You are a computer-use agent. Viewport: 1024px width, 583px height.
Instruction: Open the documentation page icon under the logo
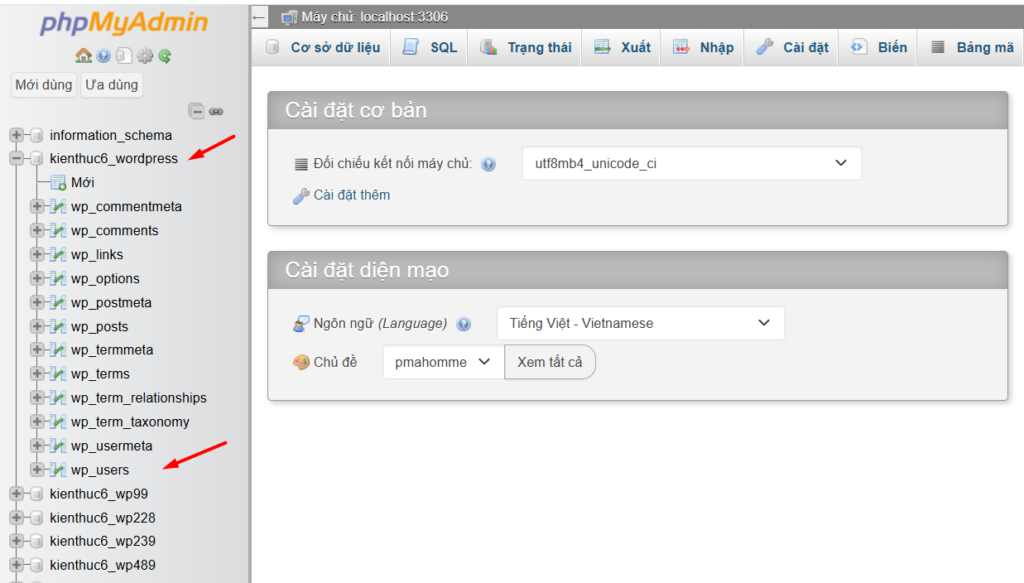(123, 56)
